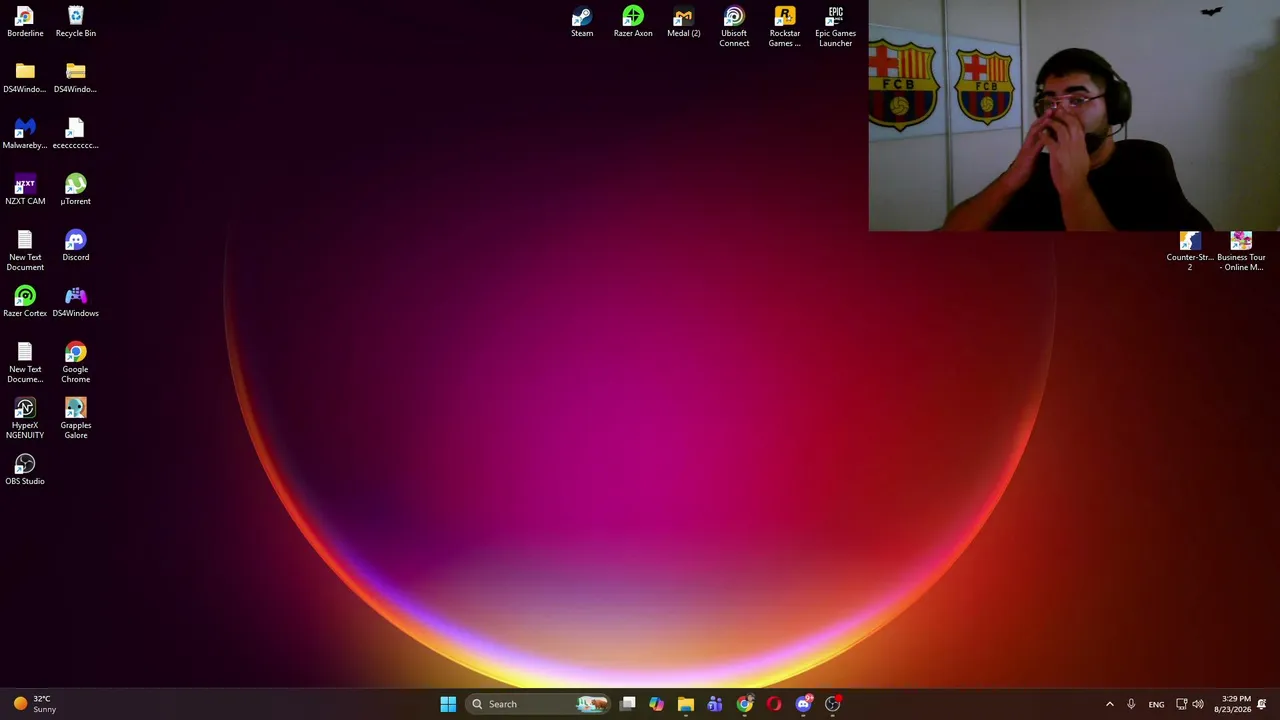The width and height of the screenshot is (1280, 720).
Task: Open the ENG language switcher
Action: coord(1156,704)
